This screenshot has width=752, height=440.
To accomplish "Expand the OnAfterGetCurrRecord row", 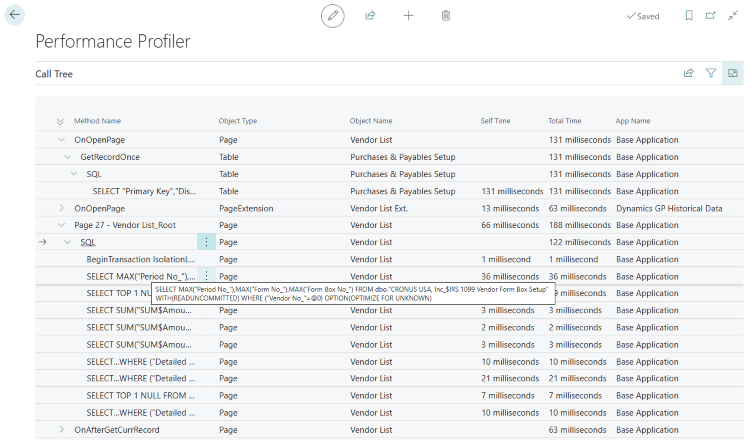I will coord(62,429).
